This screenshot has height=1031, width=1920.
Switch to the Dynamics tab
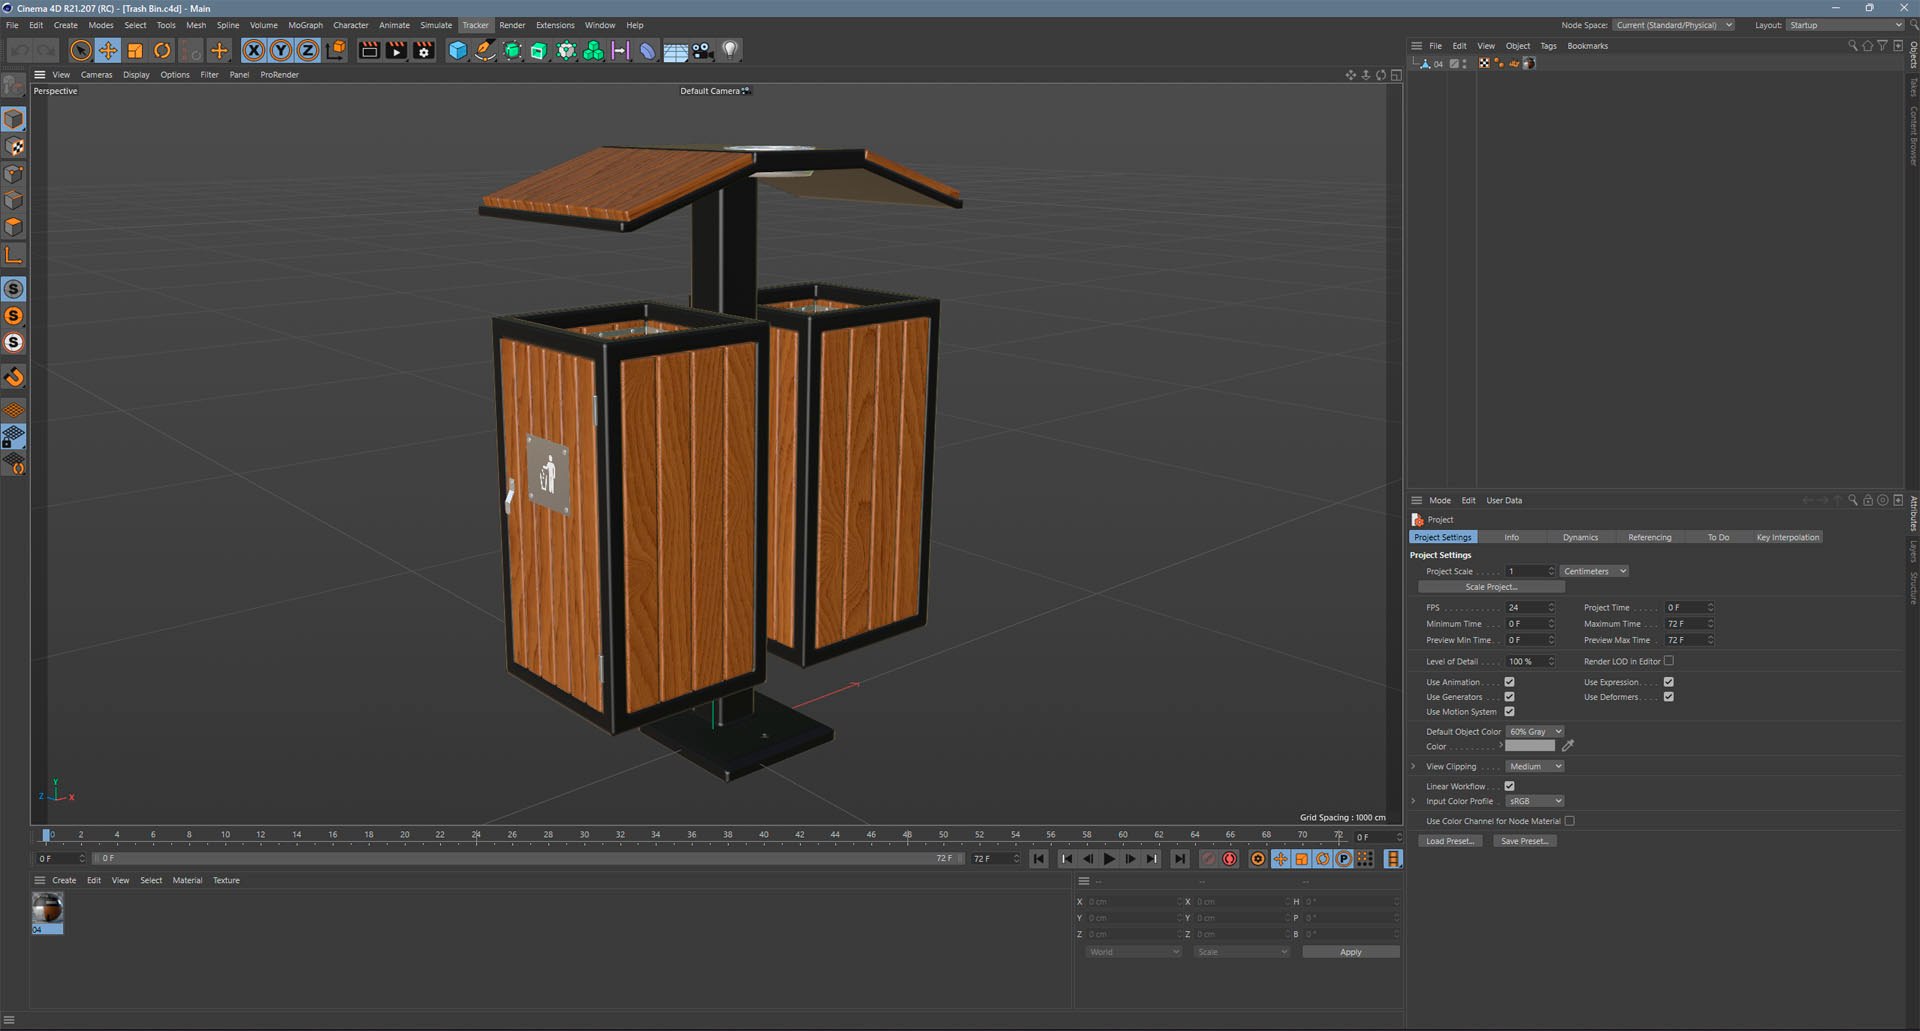click(x=1580, y=537)
